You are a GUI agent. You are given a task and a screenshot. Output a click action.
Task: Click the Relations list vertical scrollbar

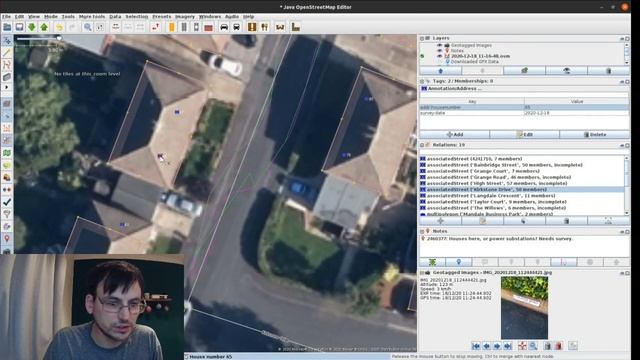pos(627,185)
